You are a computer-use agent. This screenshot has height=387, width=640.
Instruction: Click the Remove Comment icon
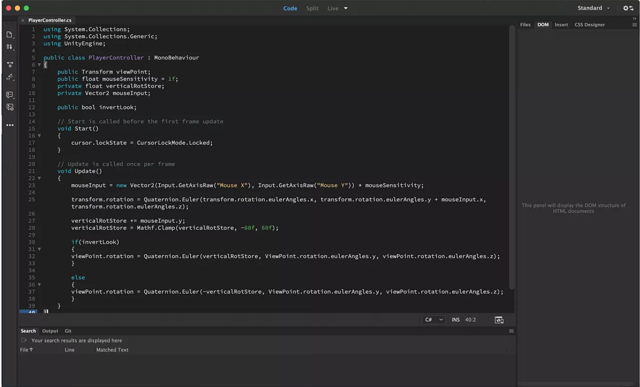pos(10,107)
